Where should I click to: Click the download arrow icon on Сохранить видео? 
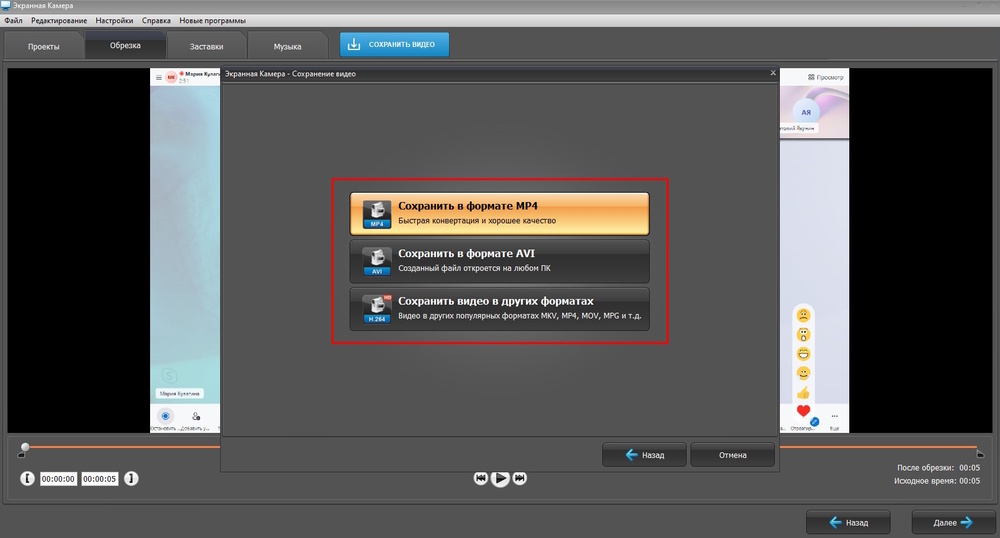click(x=354, y=45)
